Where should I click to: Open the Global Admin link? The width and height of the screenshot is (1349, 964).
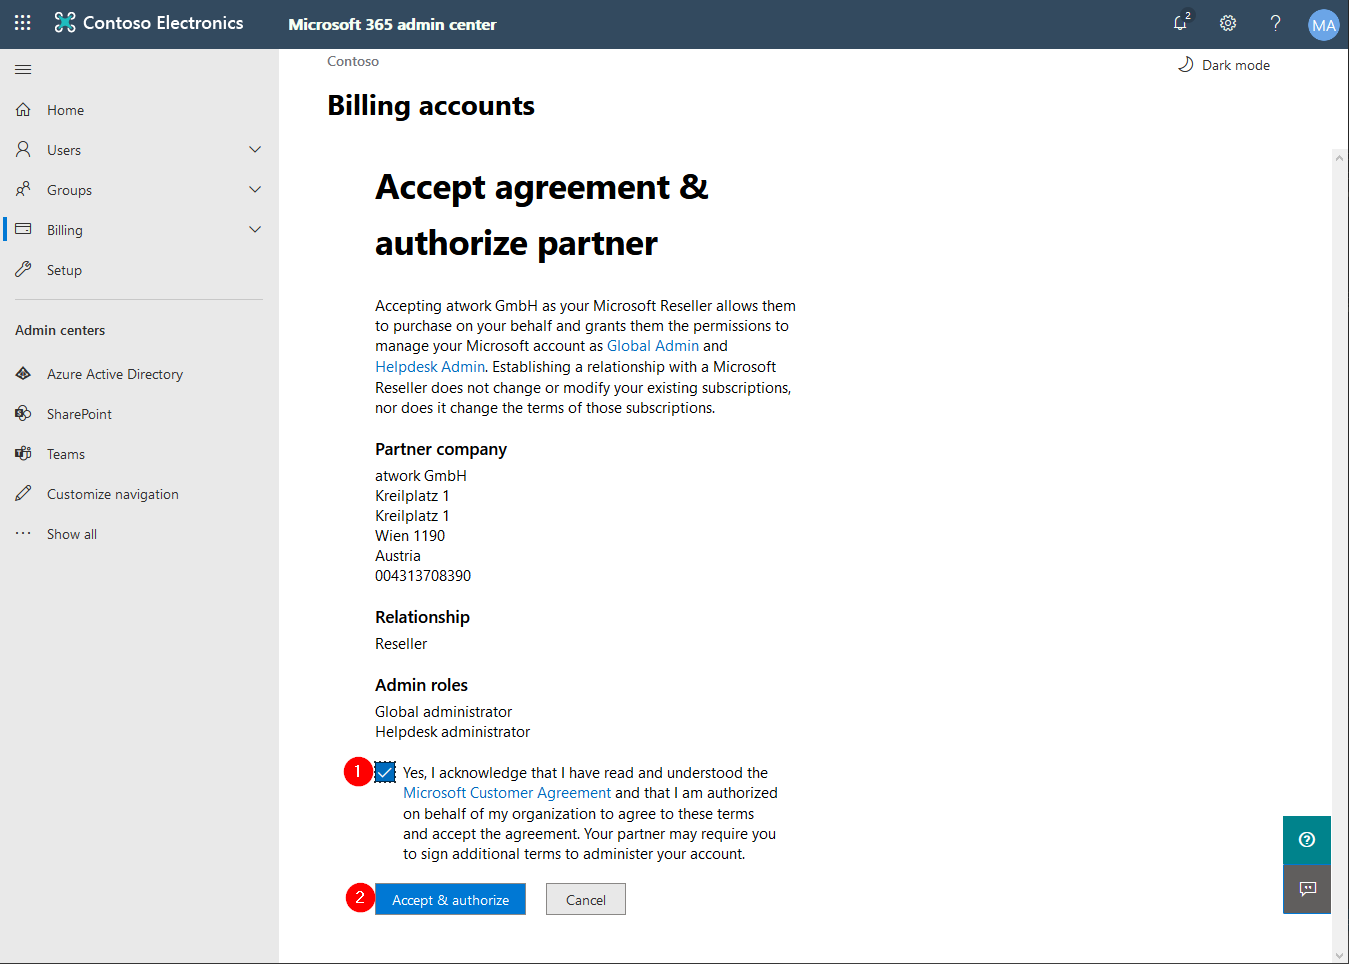[653, 346]
